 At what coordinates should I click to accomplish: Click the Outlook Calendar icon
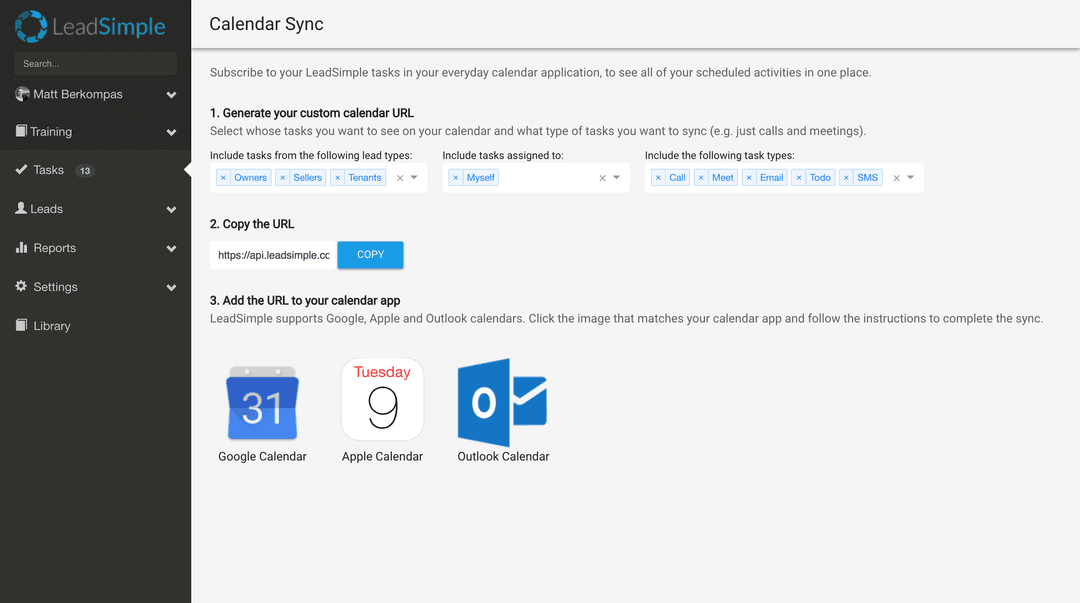coord(502,402)
